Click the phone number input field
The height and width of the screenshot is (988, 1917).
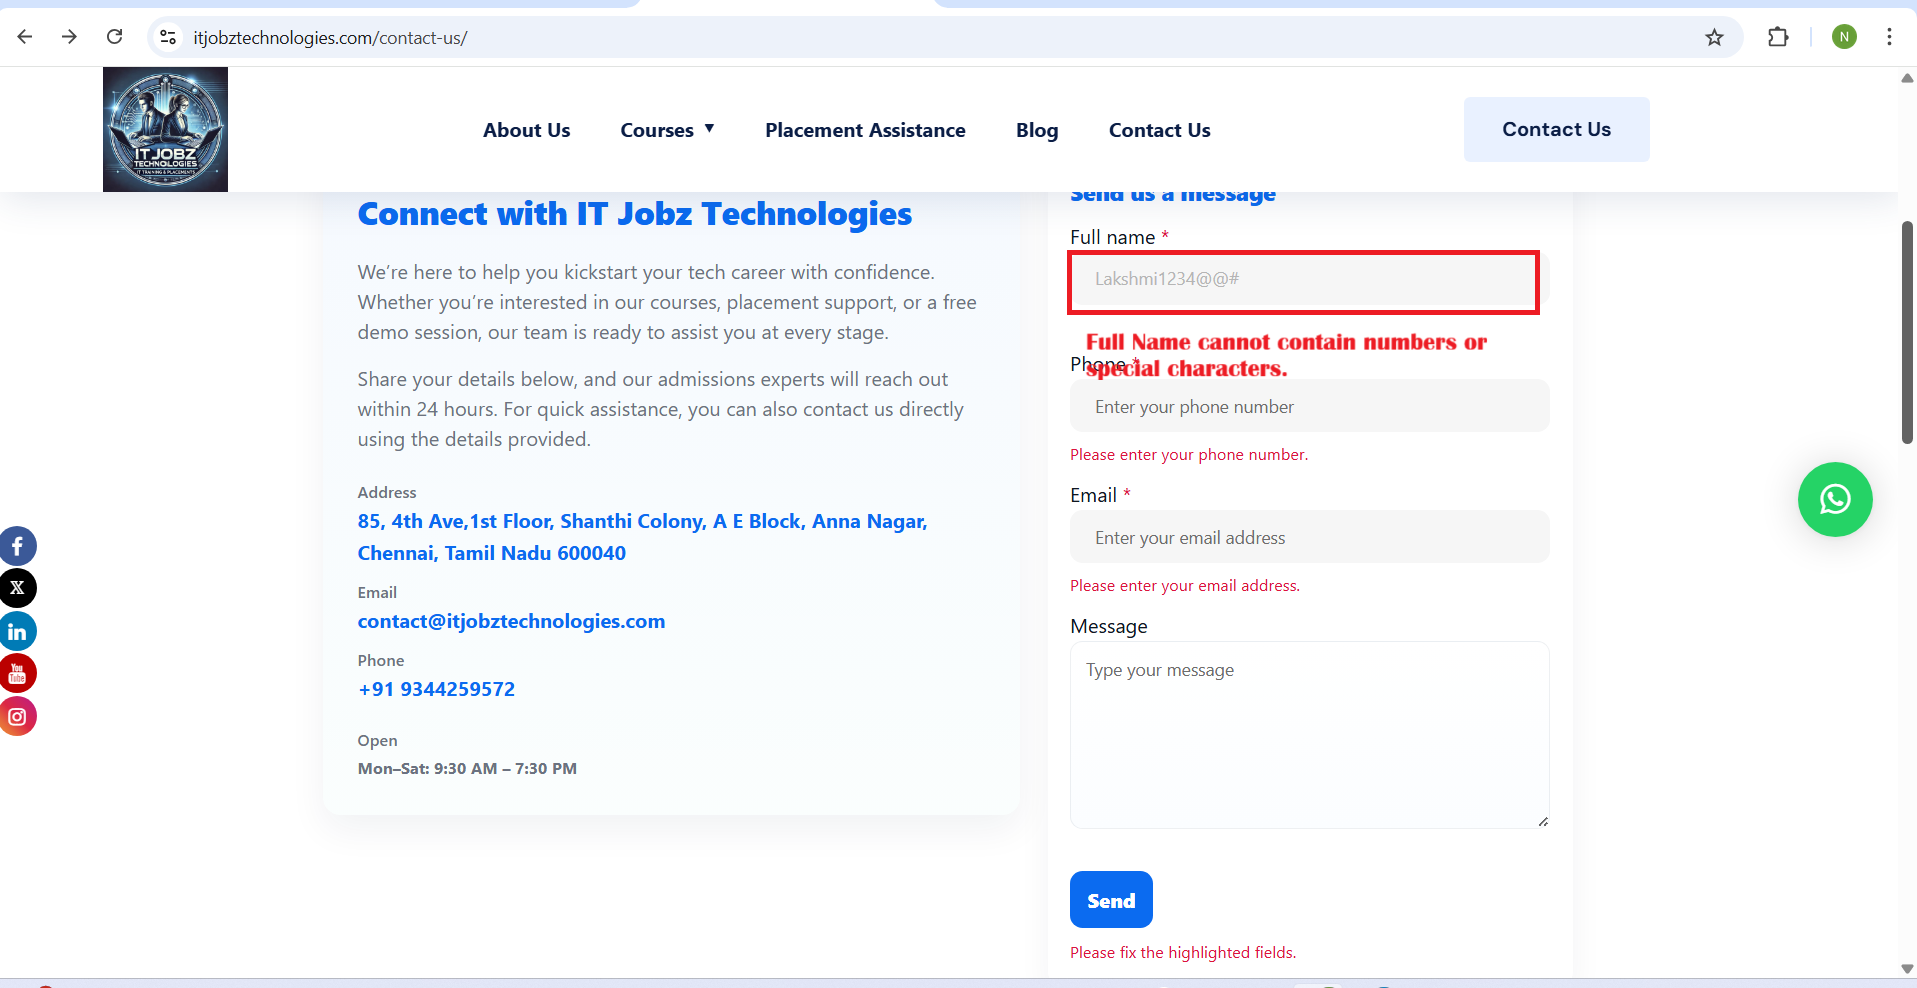[x=1309, y=407]
